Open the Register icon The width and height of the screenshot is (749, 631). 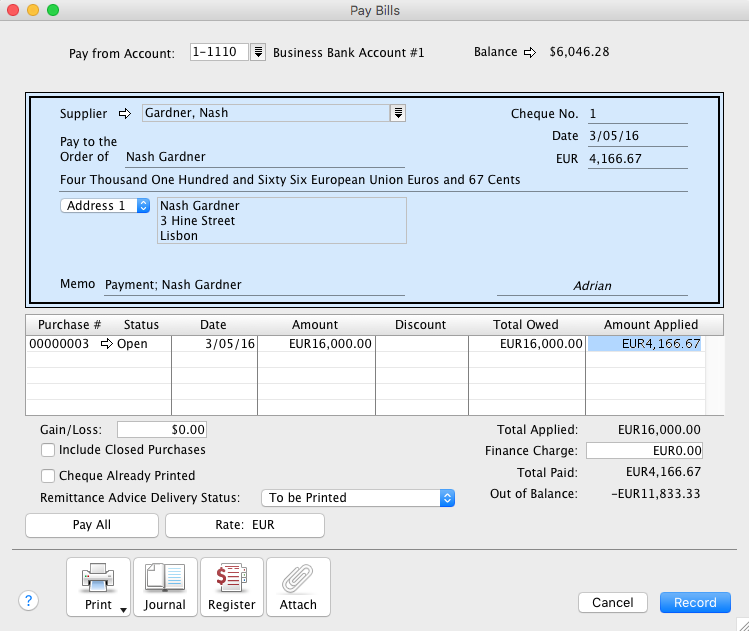(231, 586)
